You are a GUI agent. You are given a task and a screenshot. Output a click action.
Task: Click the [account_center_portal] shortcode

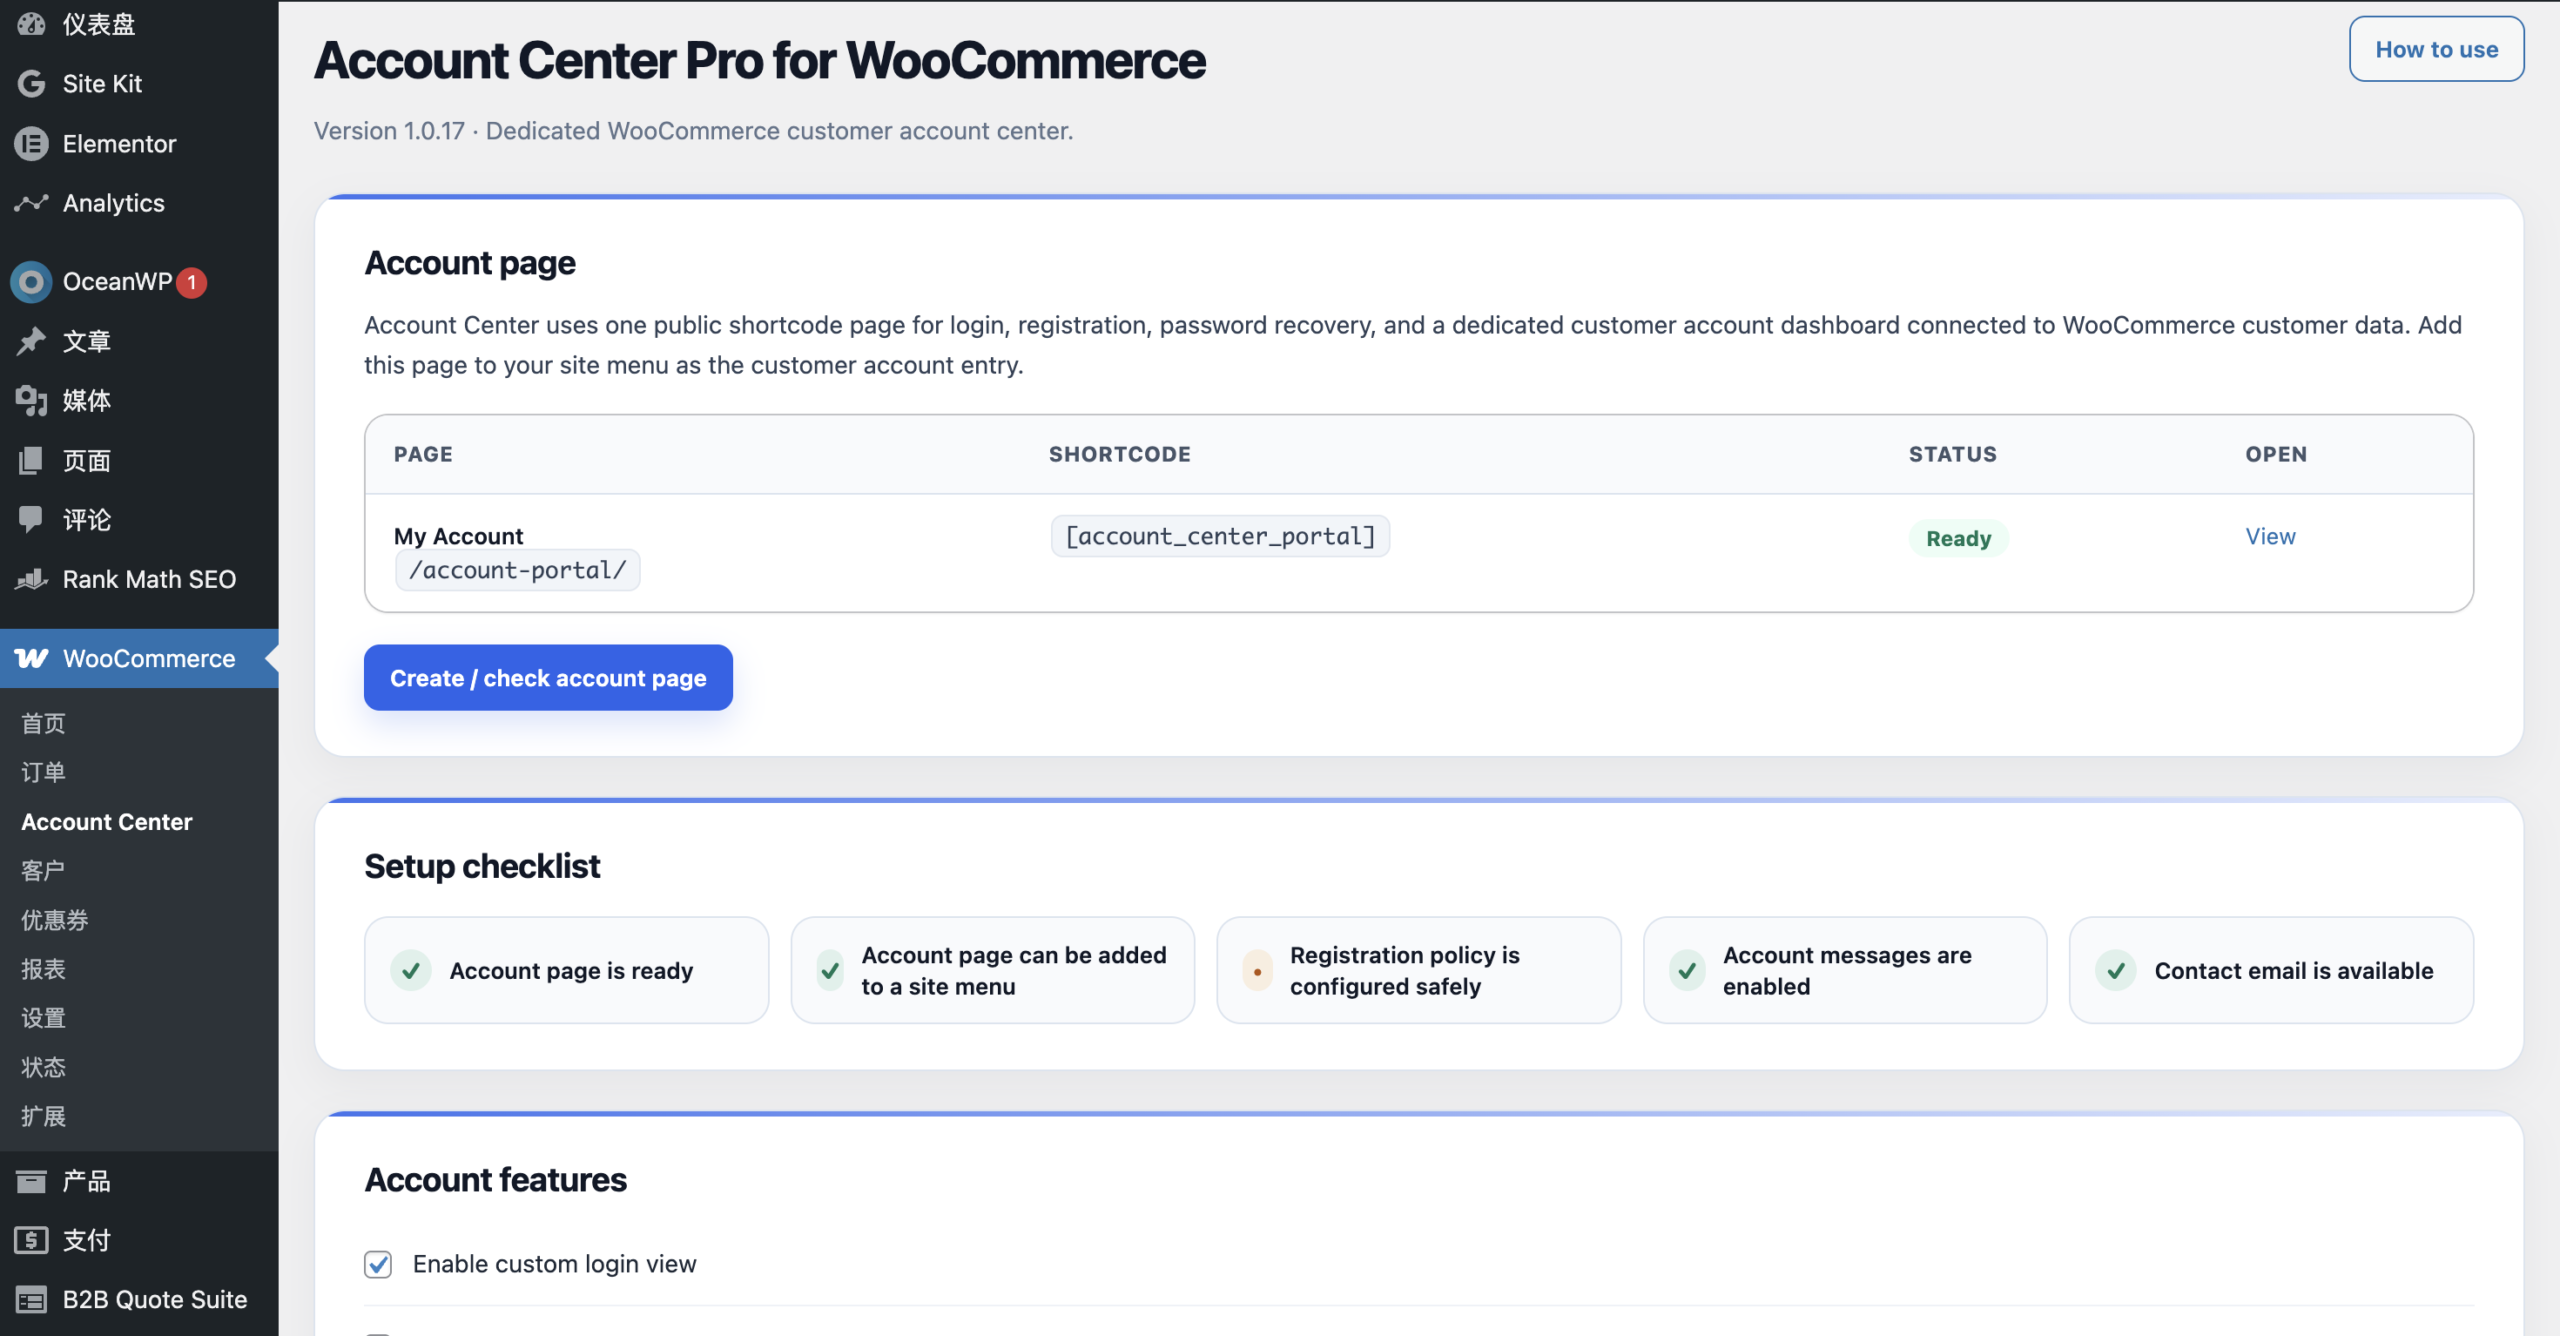[1220, 536]
